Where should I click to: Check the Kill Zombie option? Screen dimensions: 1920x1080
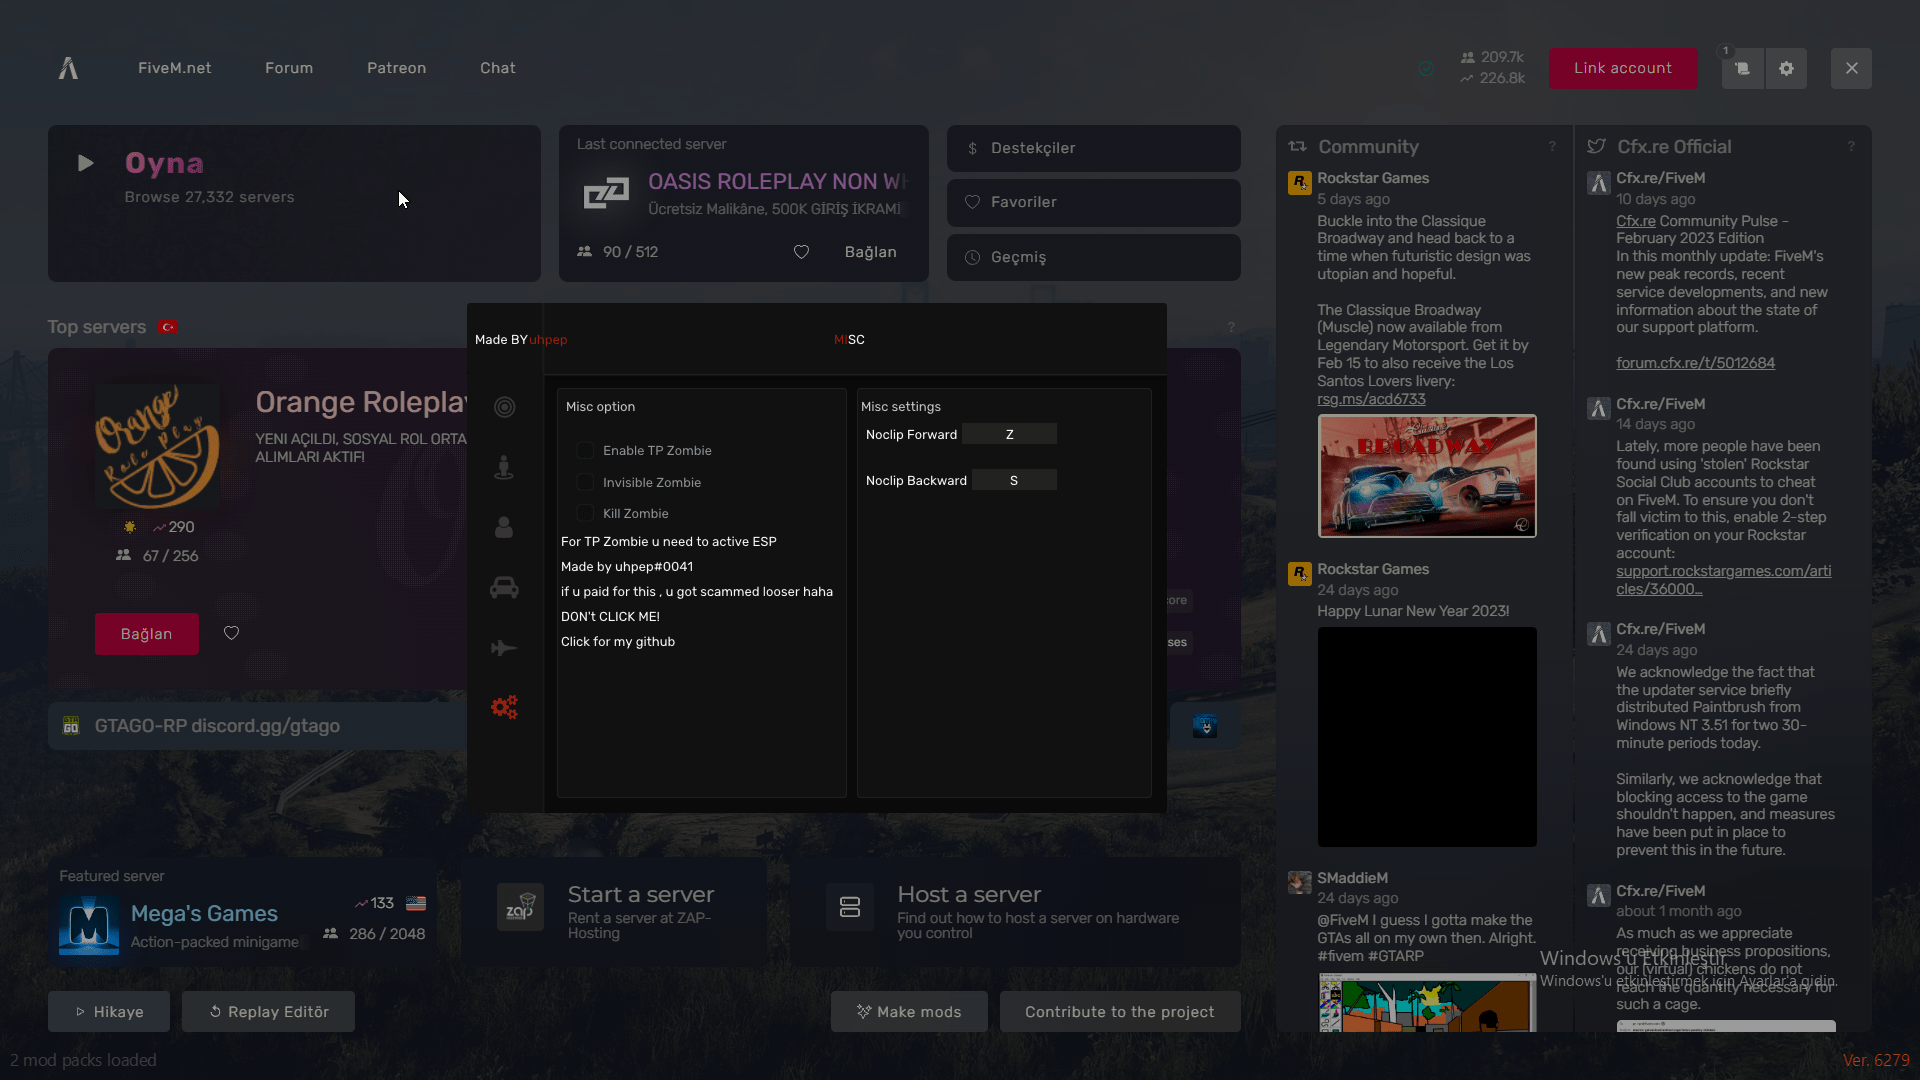pos(585,513)
